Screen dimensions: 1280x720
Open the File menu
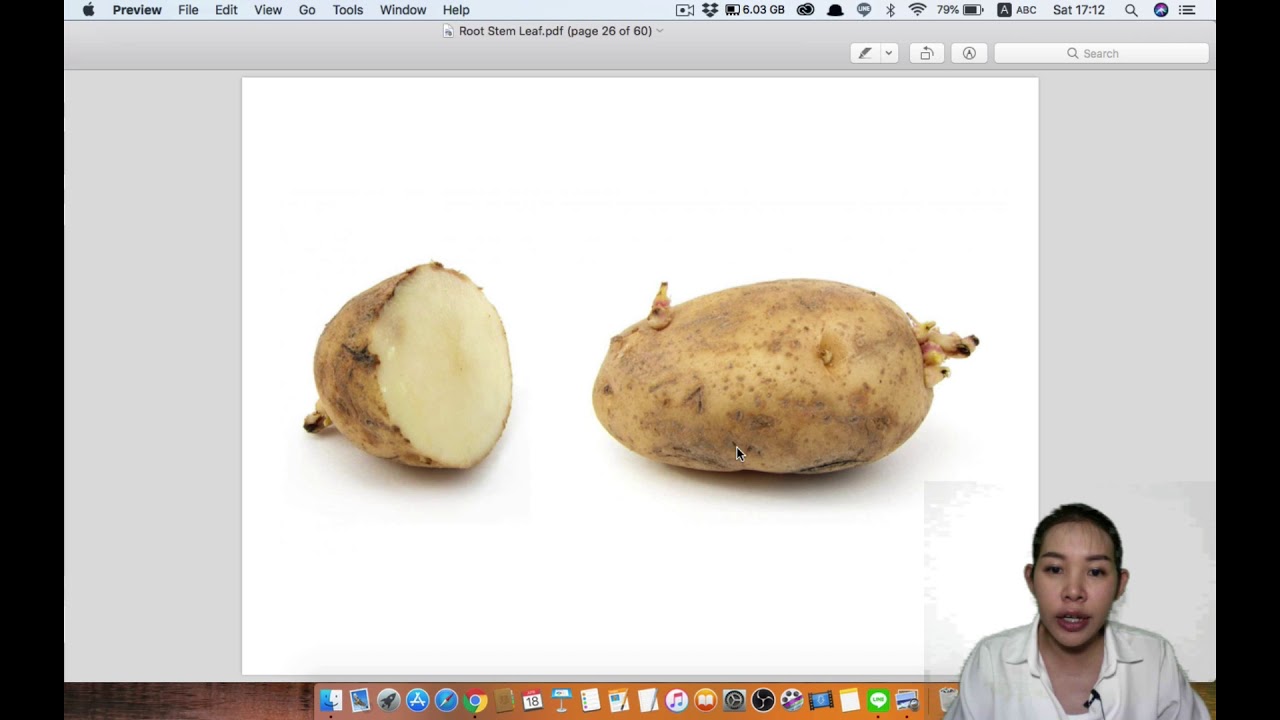tap(188, 10)
